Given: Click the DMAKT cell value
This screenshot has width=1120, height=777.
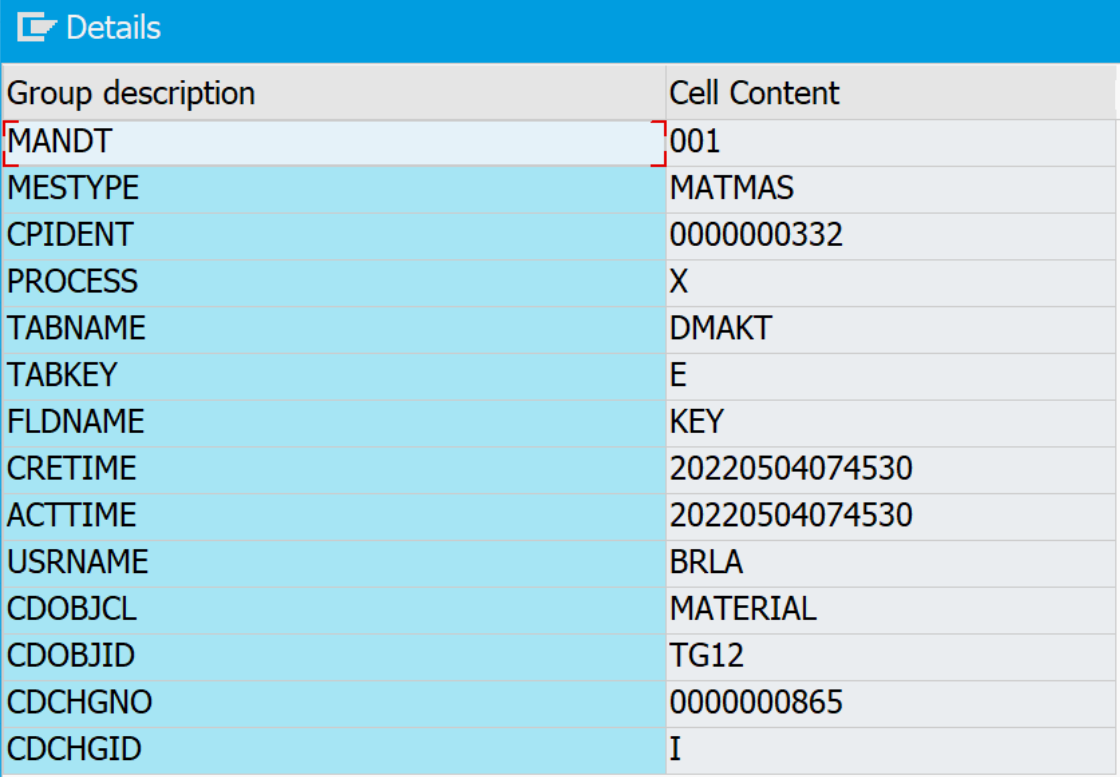Looking at the screenshot, I should [720, 328].
